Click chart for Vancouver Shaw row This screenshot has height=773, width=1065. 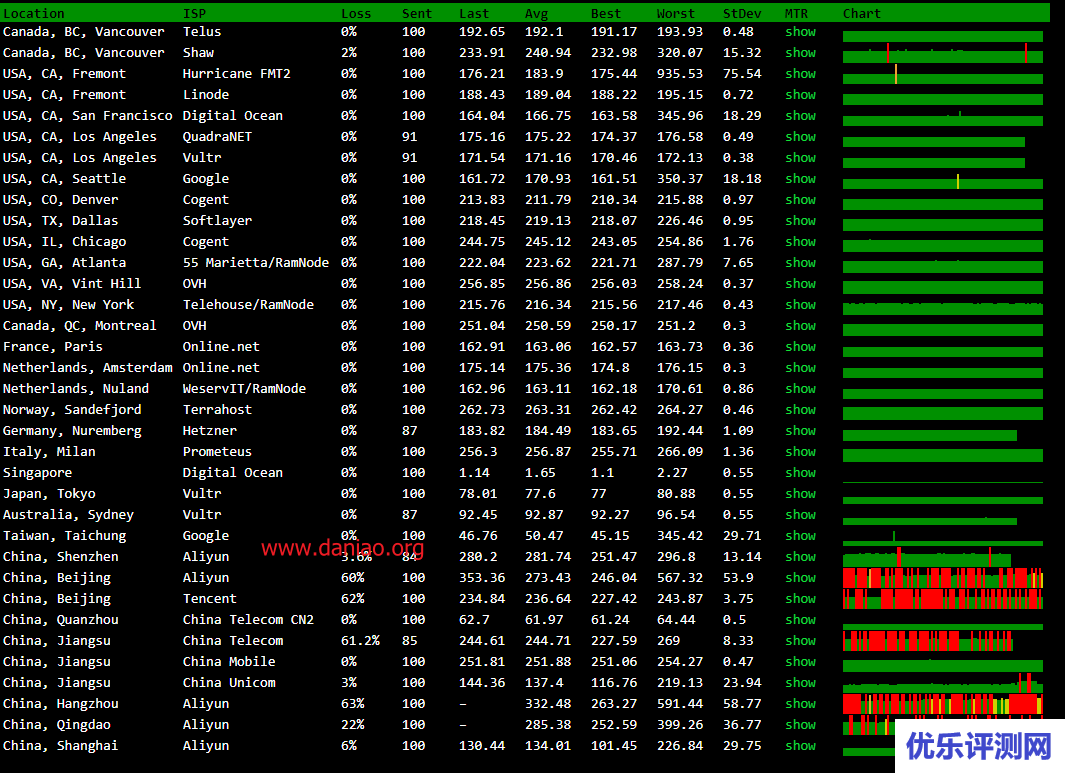click(x=942, y=53)
